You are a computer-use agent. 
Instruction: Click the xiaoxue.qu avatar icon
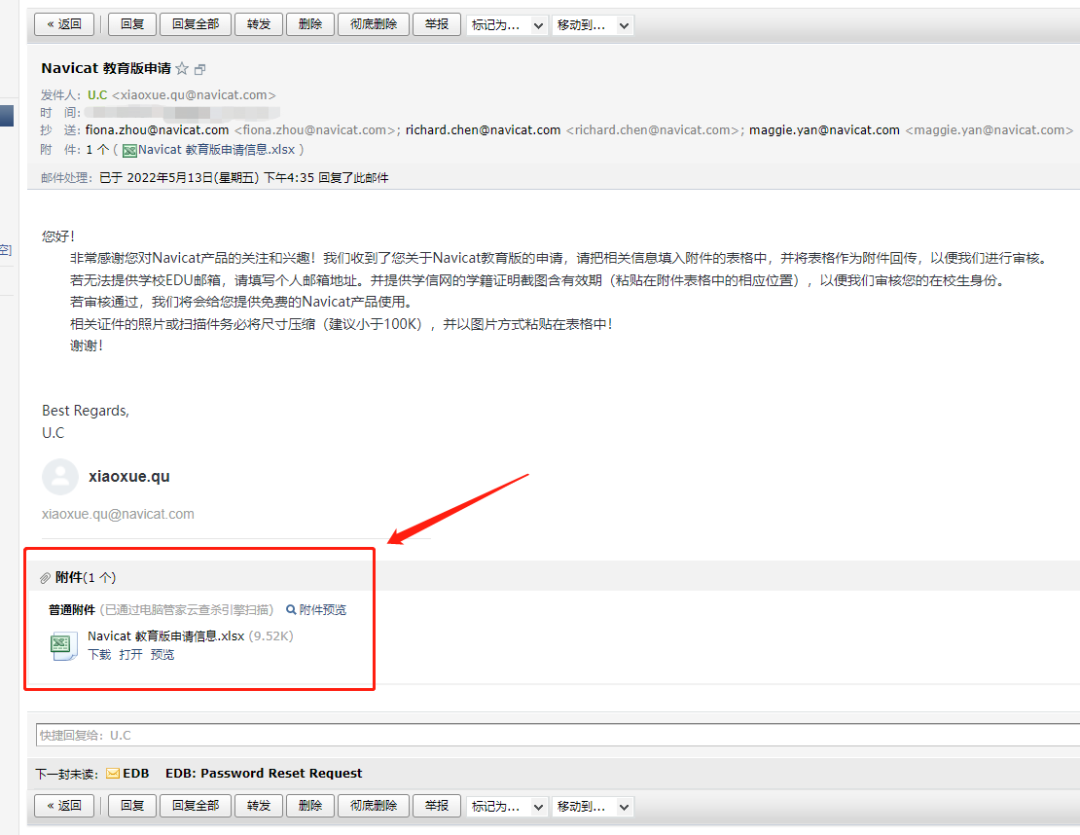tap(61, 477)
